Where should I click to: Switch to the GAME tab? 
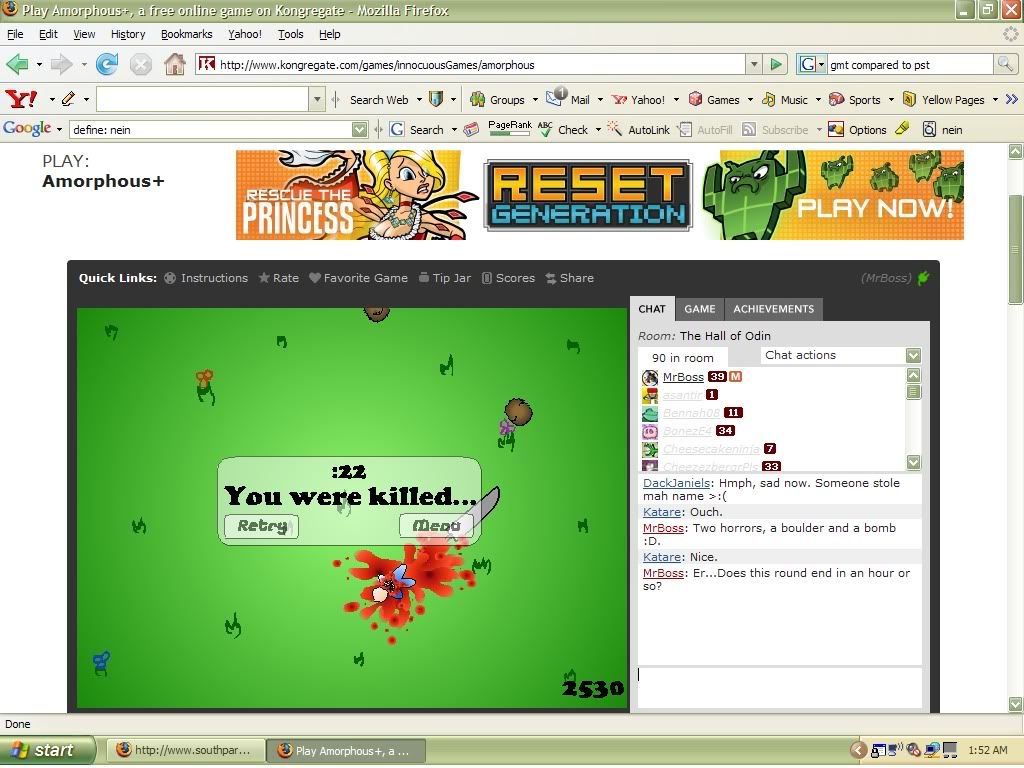click(699, 309)
